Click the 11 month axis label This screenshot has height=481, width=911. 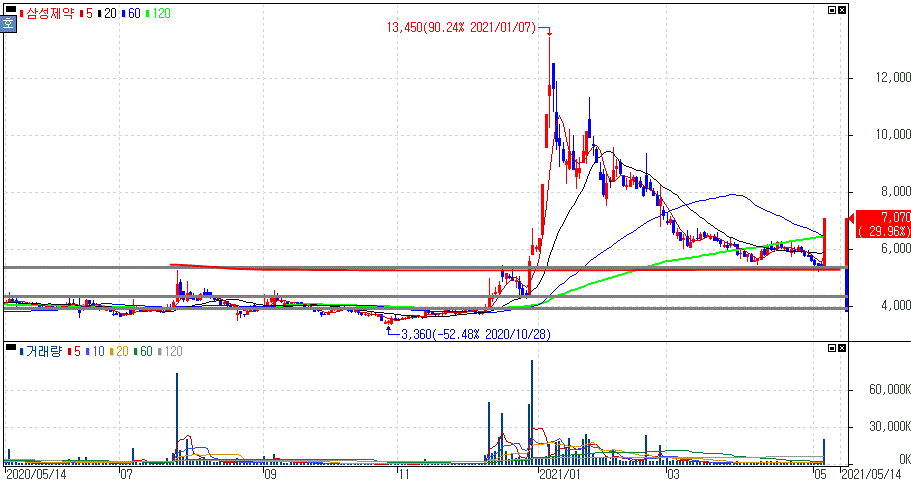tap(404, 475)
